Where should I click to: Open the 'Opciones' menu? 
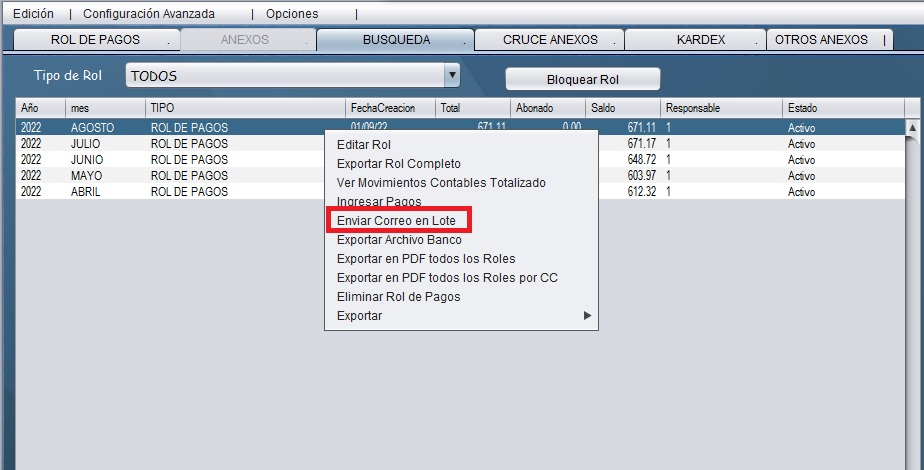(292, 14)
